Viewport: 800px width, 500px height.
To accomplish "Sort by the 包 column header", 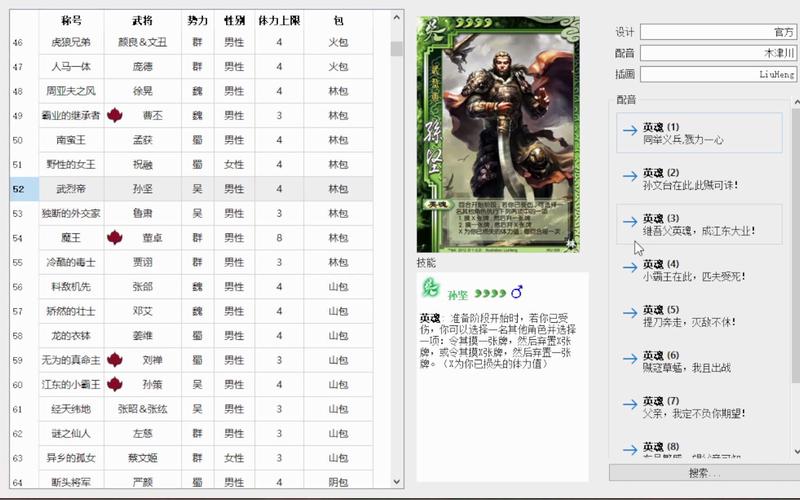I will tap(338, 20).
